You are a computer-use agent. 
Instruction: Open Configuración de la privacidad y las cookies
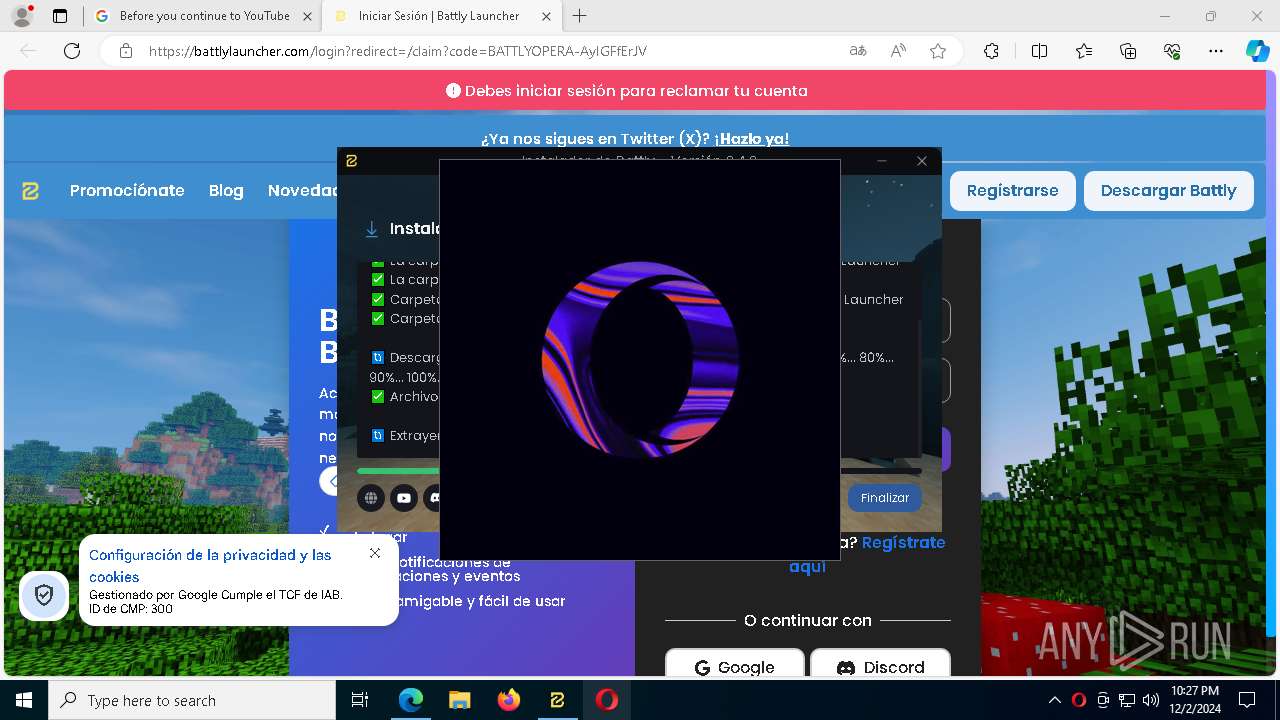click(x=210, y=566)
